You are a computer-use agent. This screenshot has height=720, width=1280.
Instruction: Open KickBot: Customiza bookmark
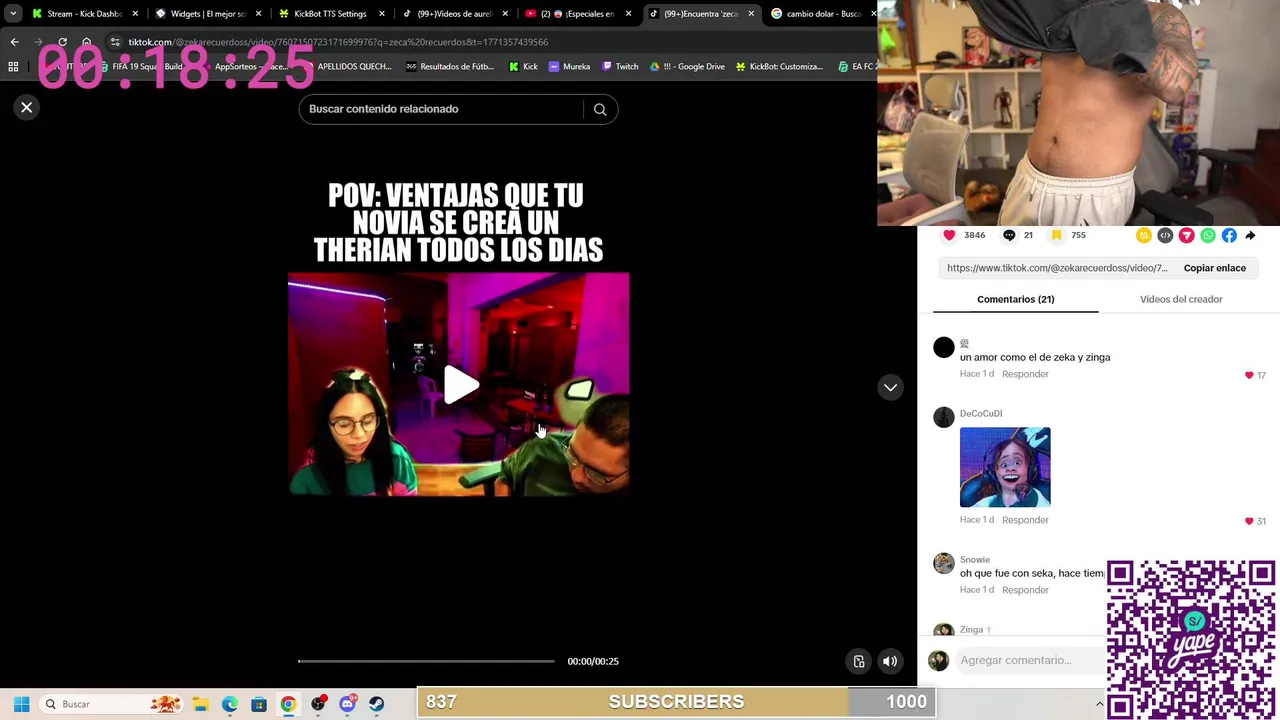(779, 66)
